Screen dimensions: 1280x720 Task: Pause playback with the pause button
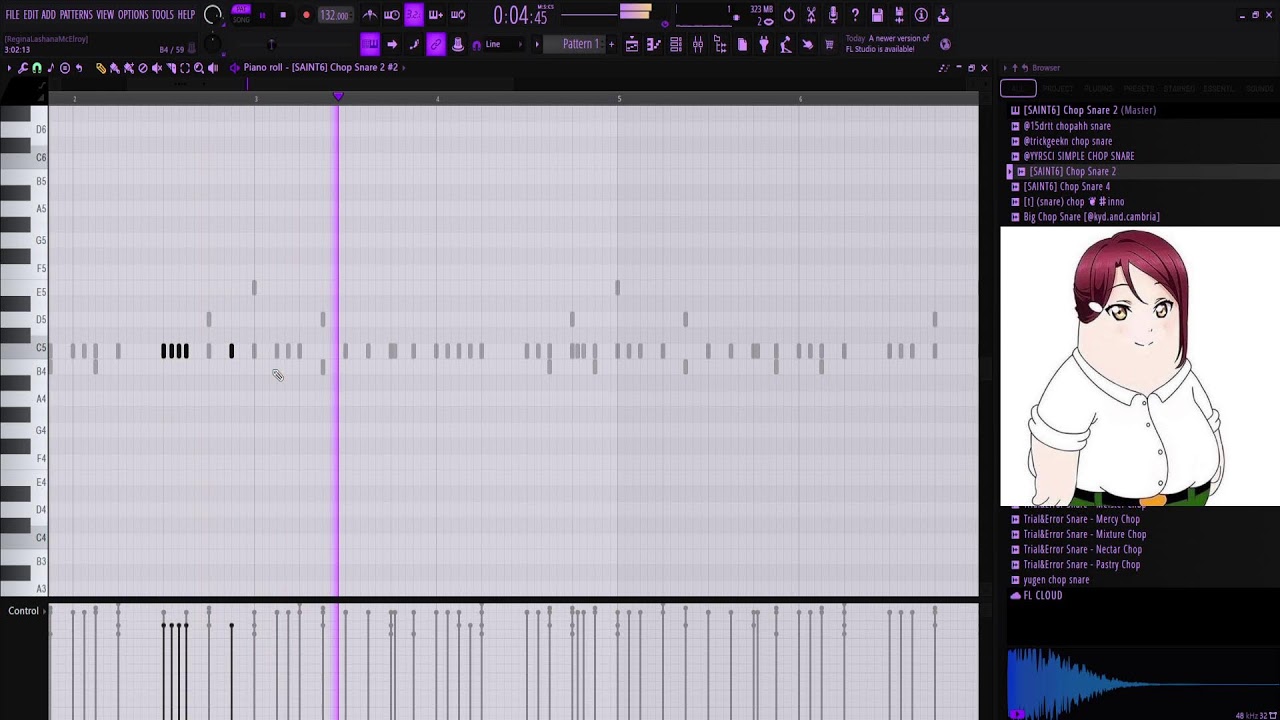point(262,15)
